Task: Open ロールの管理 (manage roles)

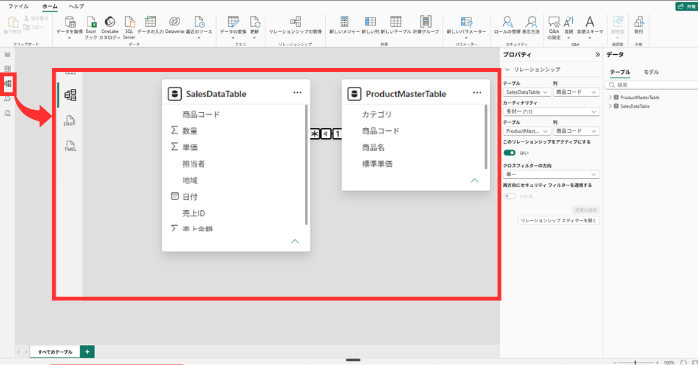Action: tap(507, 25)
